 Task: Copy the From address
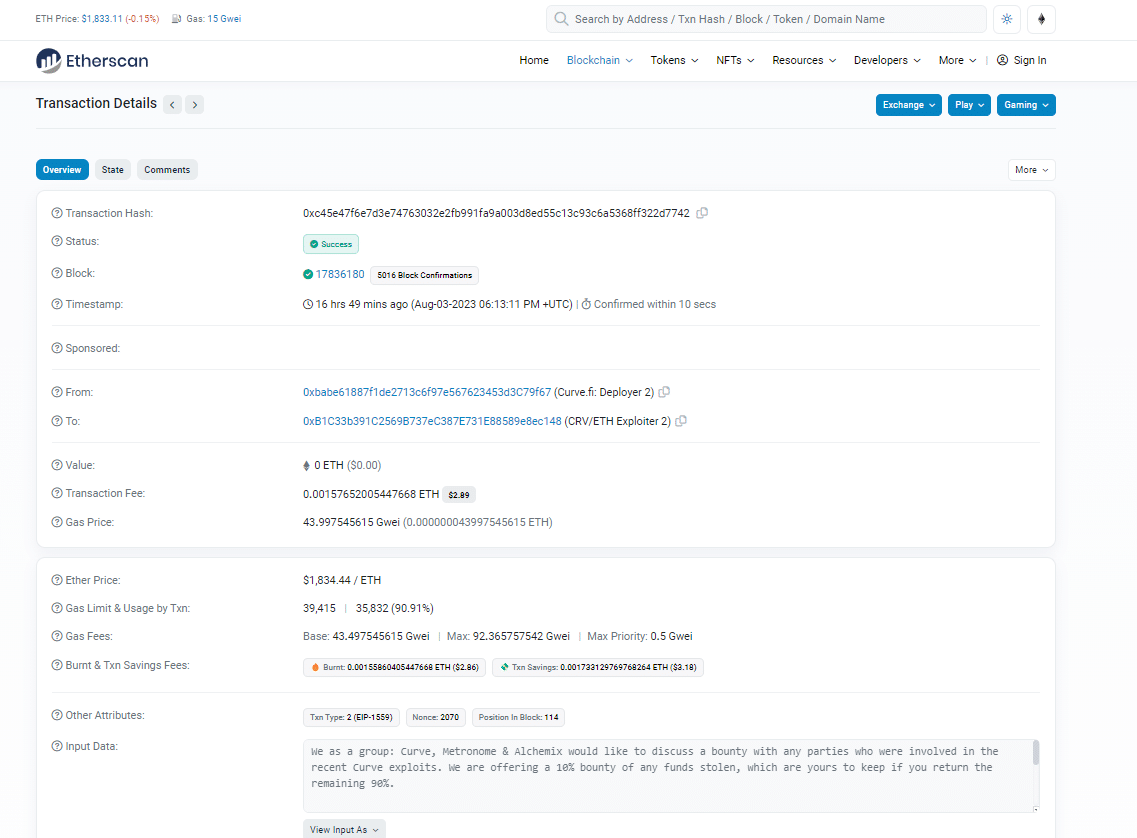coord(664,392)
